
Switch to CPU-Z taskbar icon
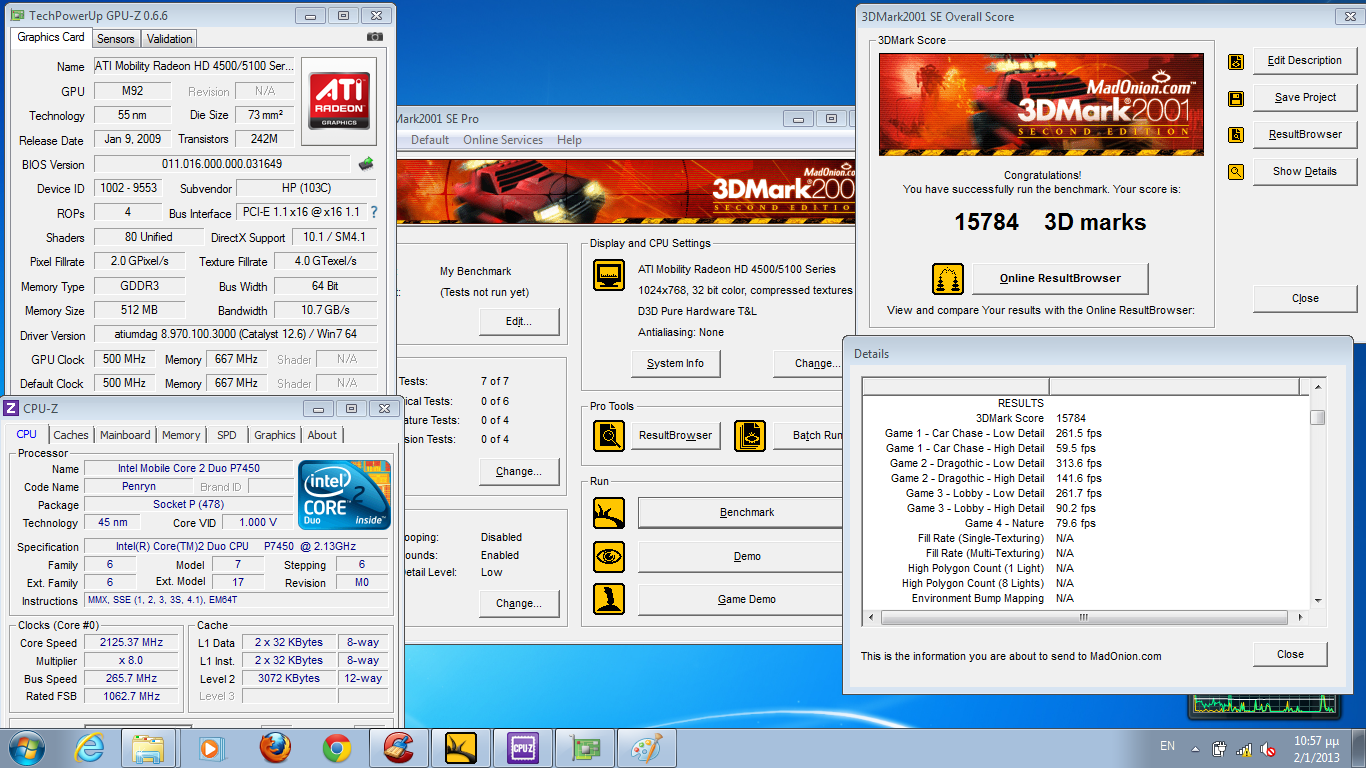pos(523,748)
